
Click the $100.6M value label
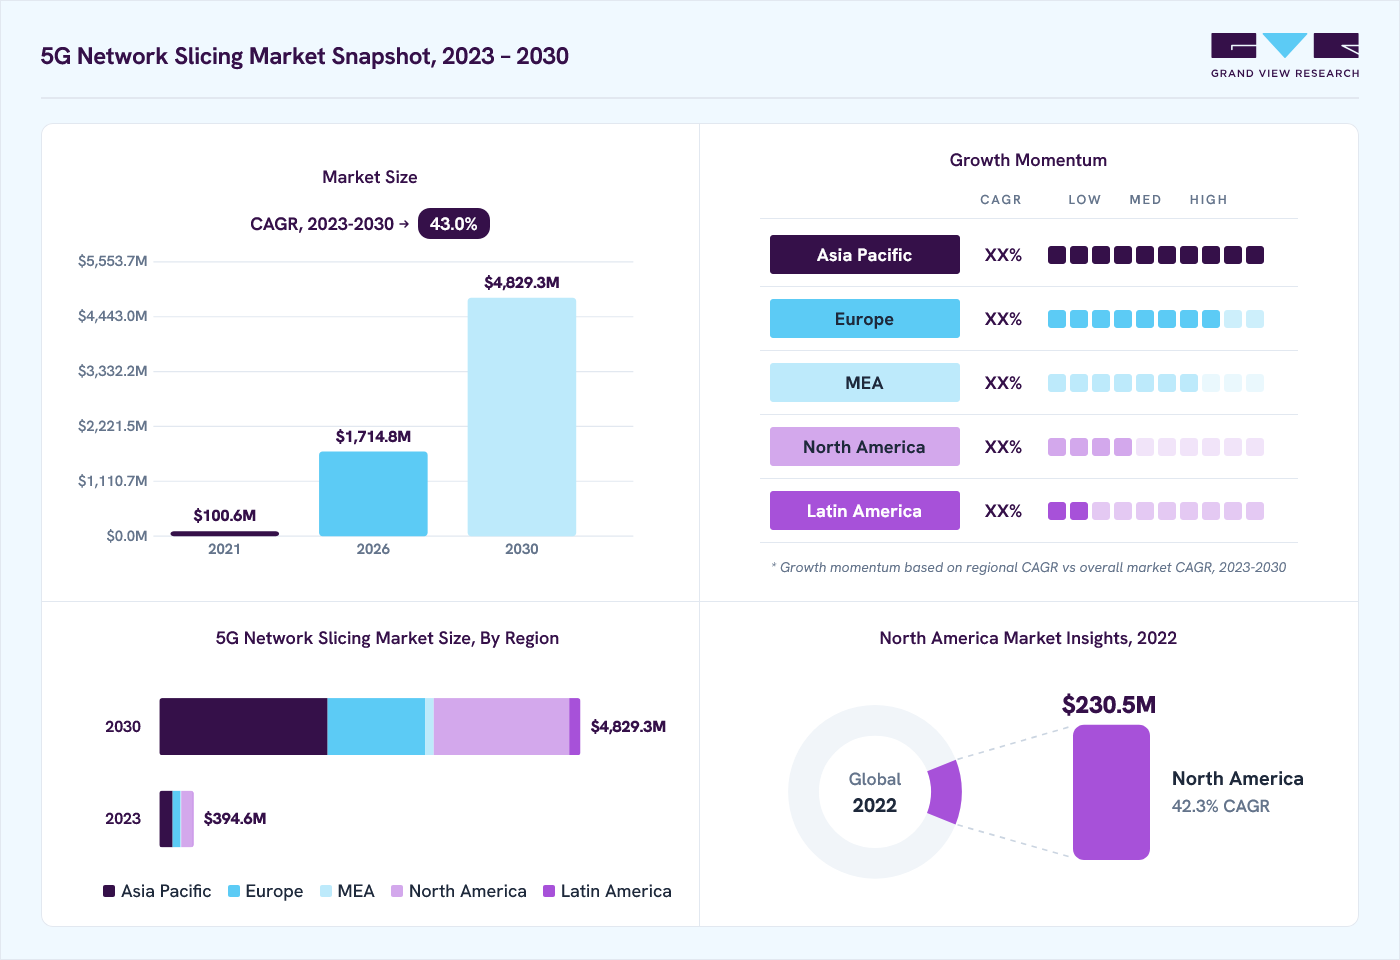pos(225,515)
